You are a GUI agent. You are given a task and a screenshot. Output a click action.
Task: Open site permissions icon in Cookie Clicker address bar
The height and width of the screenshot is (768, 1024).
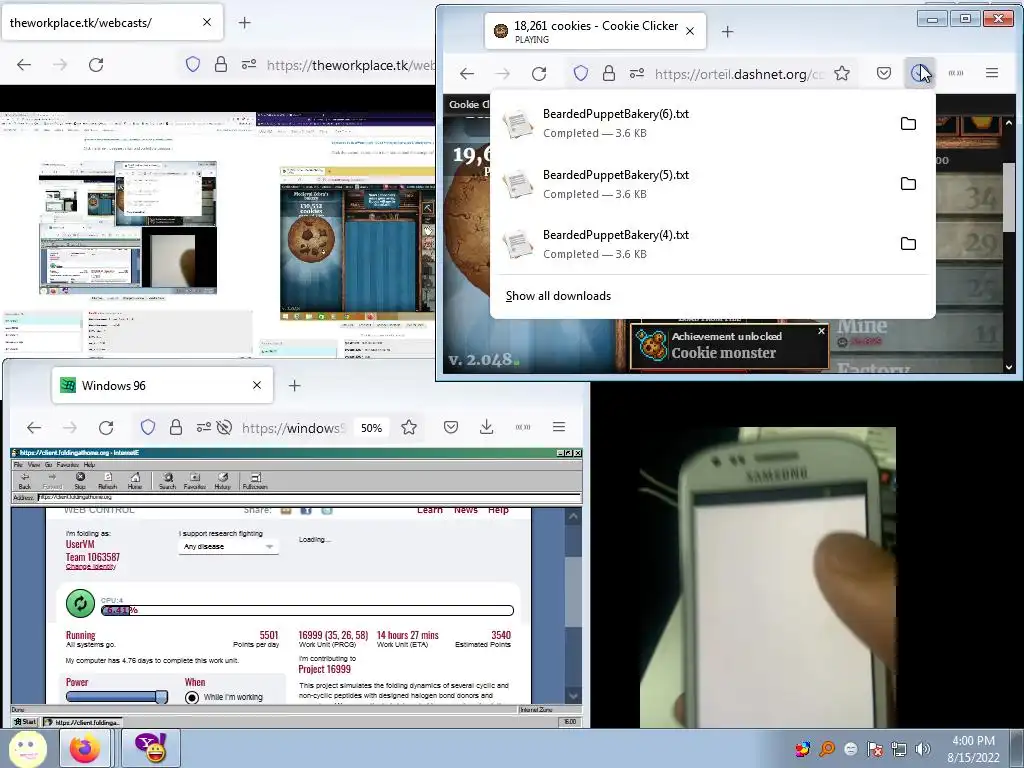click(637, 74)
